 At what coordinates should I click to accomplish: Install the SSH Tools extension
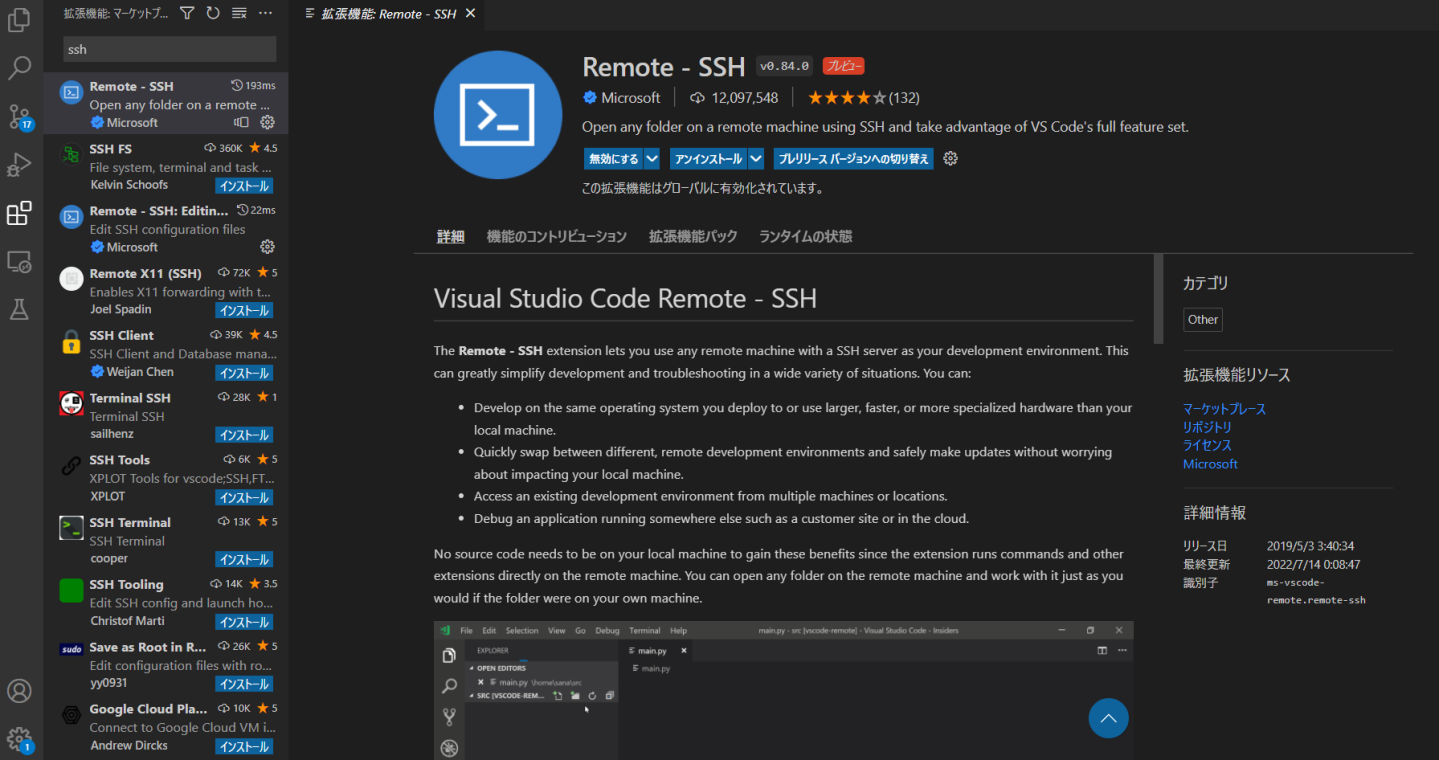245,497
